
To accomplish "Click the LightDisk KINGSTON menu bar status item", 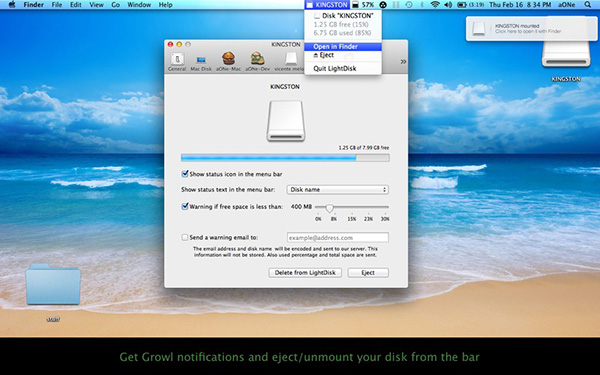I will click(x=327, y=5).
